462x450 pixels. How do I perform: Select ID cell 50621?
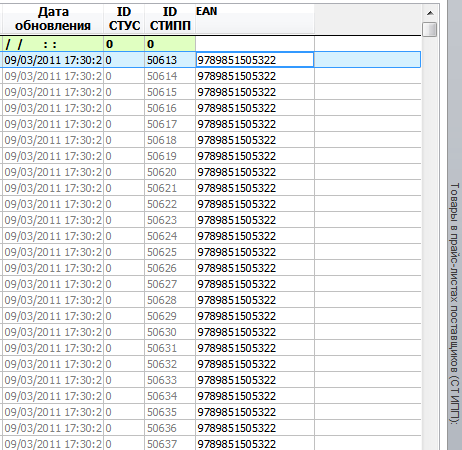[170, 188]
